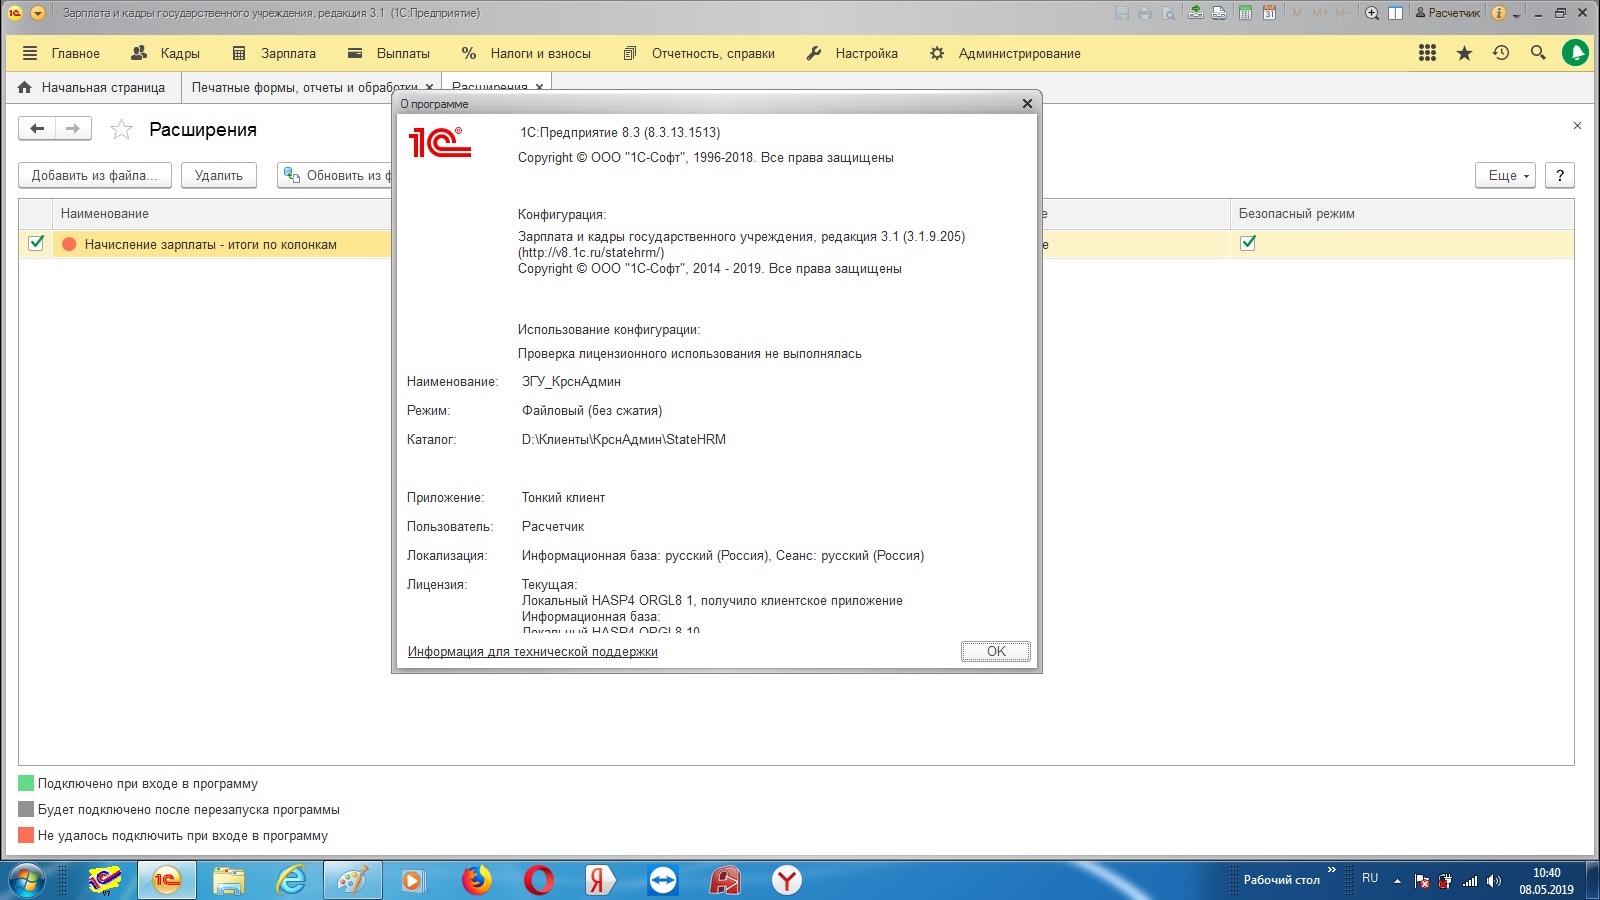
Task: Click OK in the О программе dialog
Action: click(x=996, y=651)
